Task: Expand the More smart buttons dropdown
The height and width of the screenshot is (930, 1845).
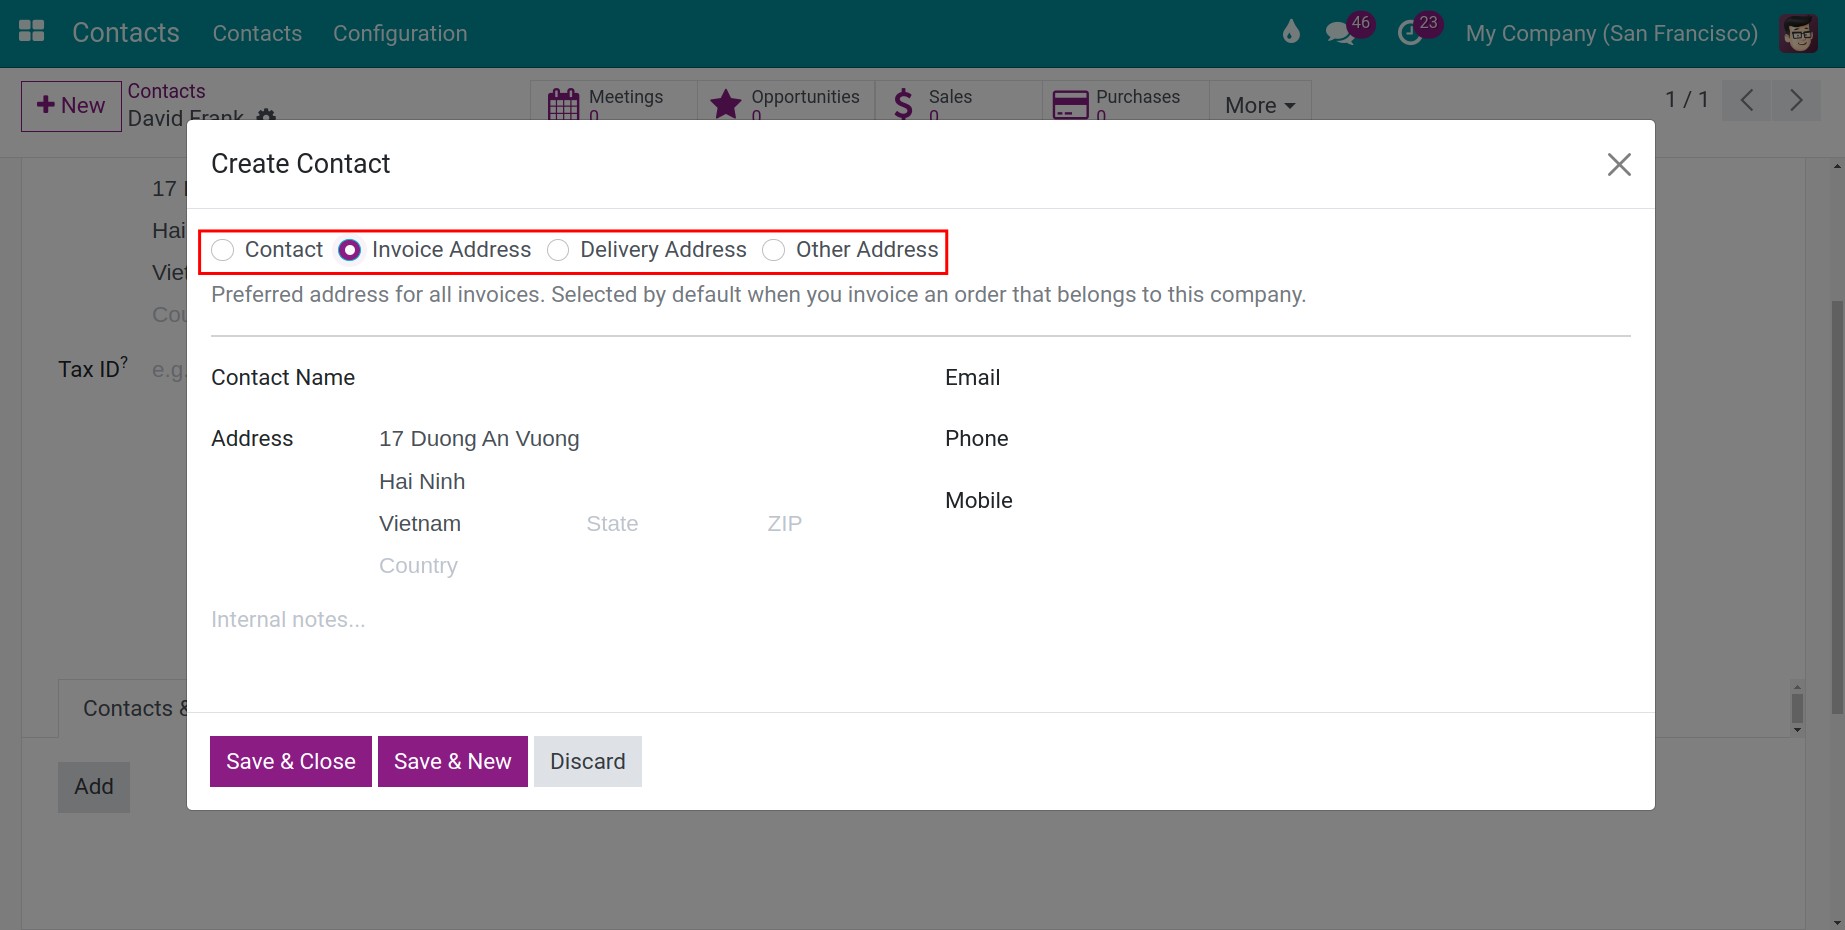Action: click(x=1260, y=105)
